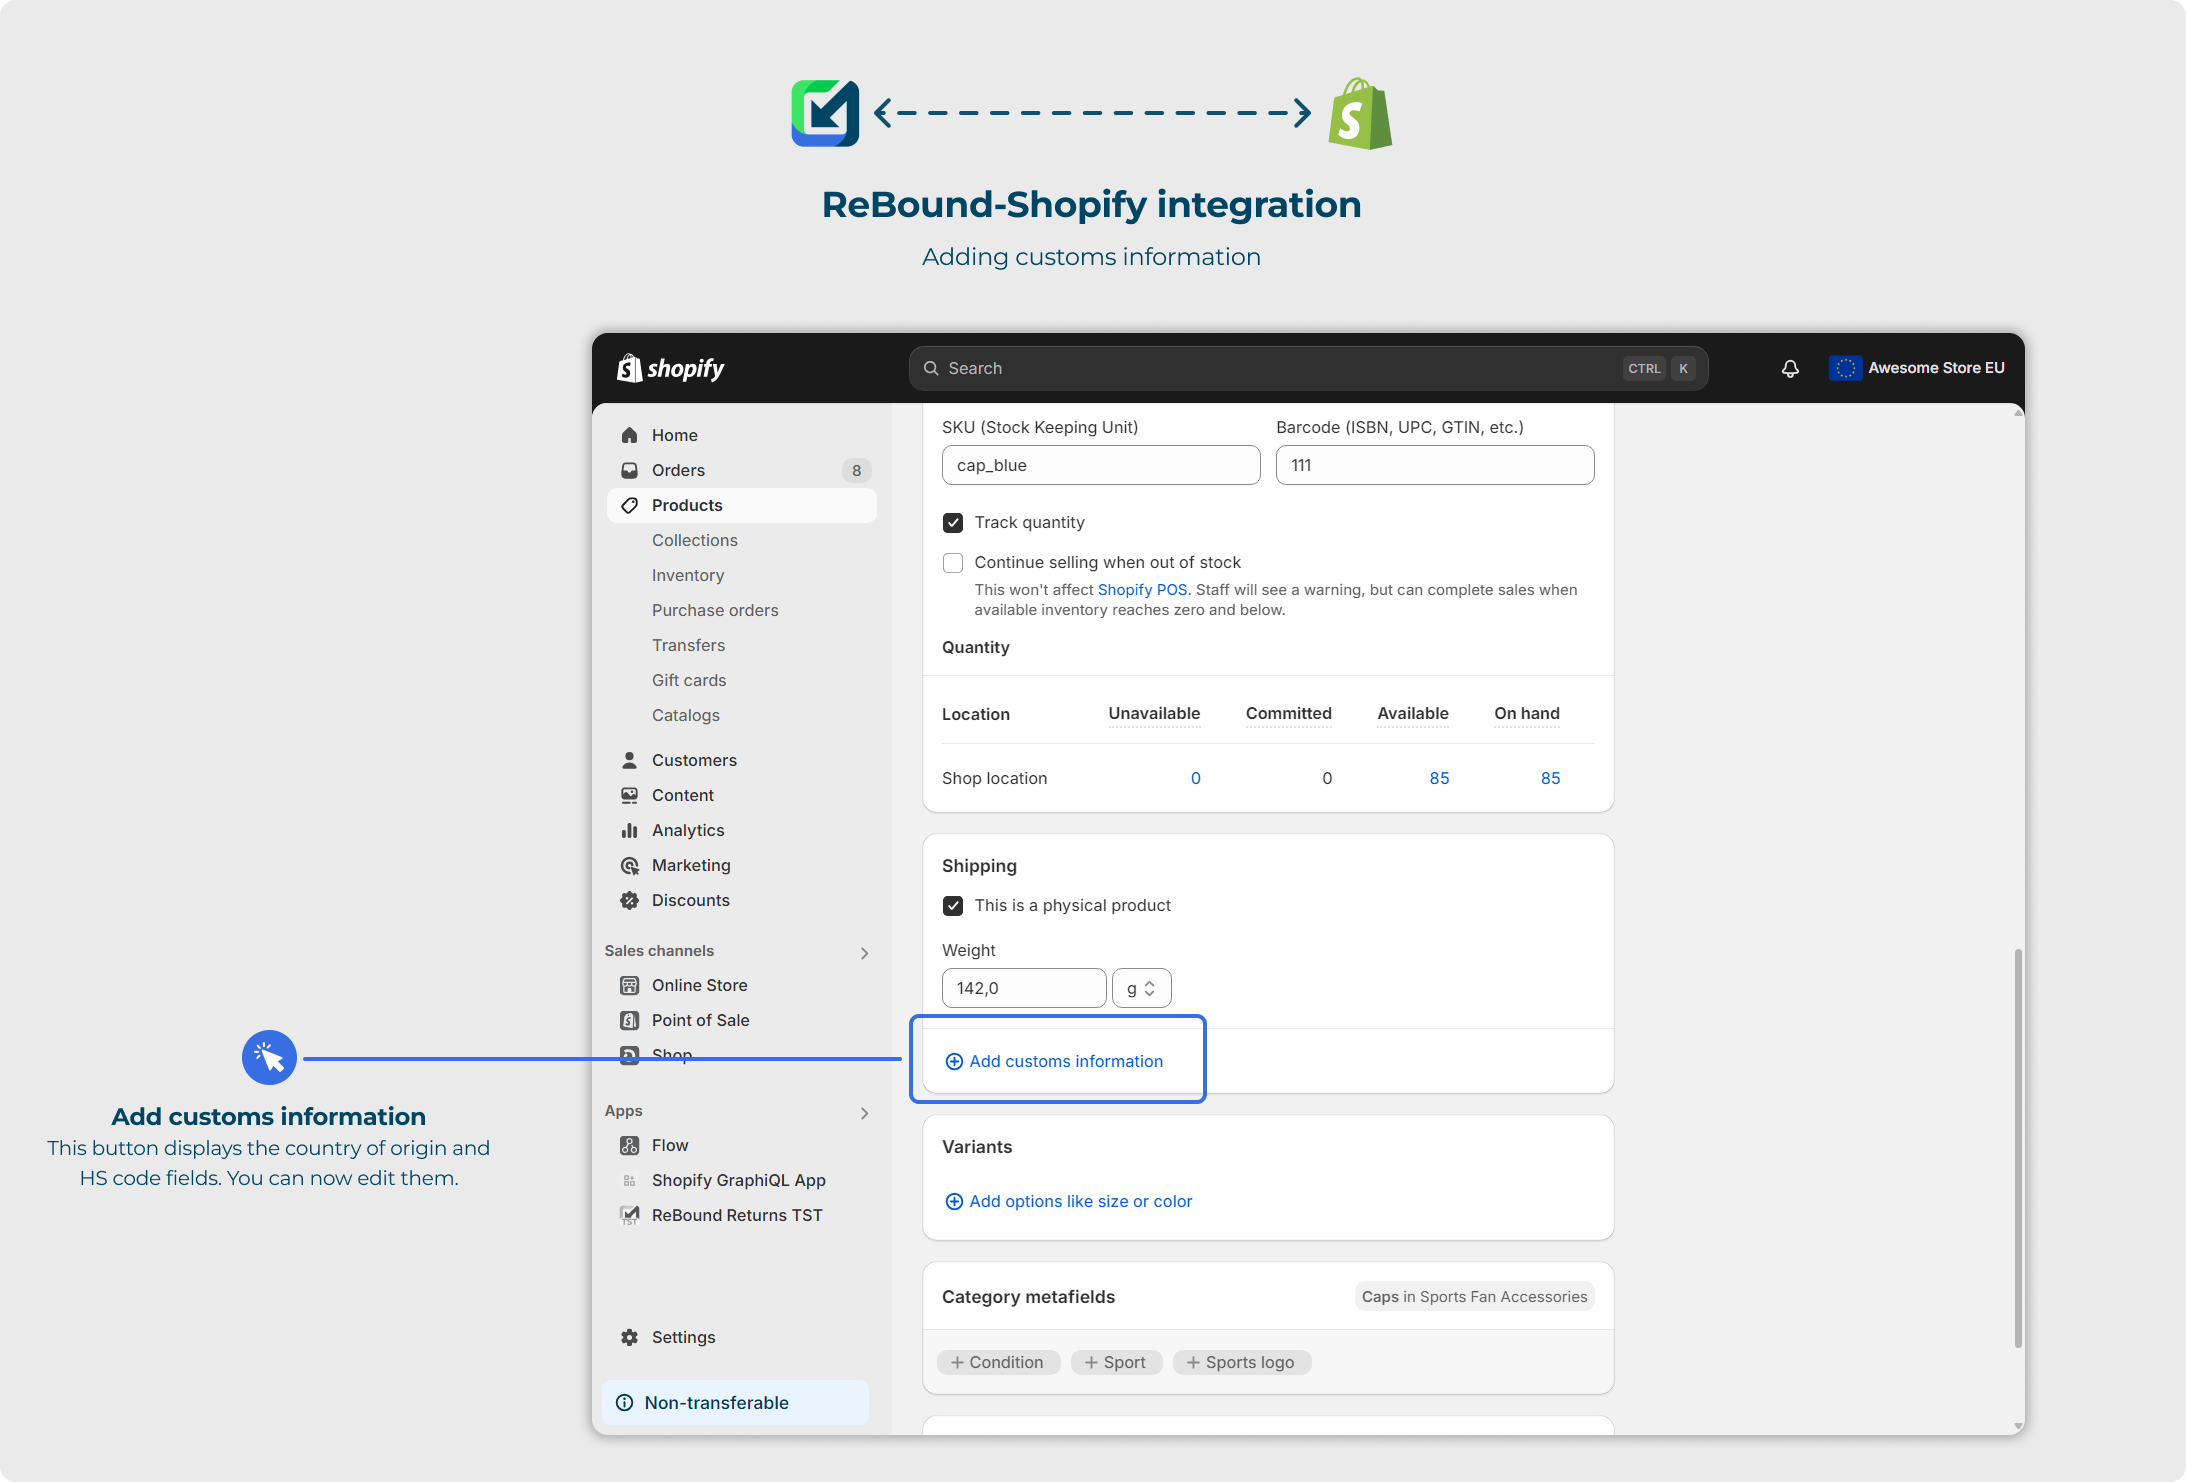Click the CTRL K shortcut hint

pos(1659,368)
